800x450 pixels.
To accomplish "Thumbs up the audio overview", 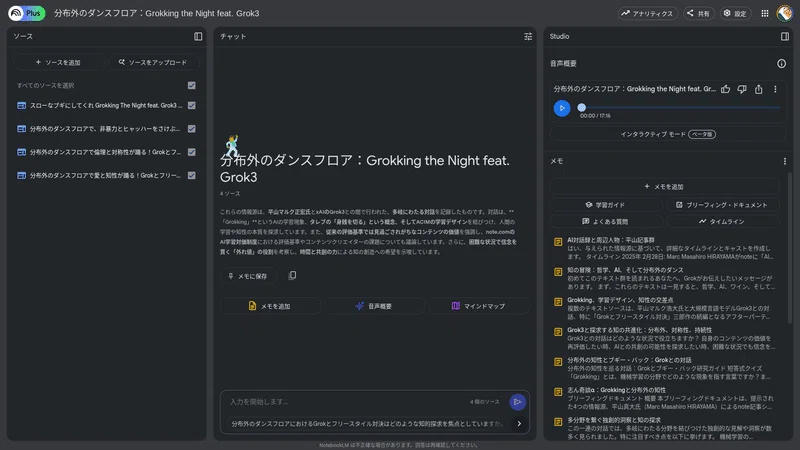I will click(726, 89).
